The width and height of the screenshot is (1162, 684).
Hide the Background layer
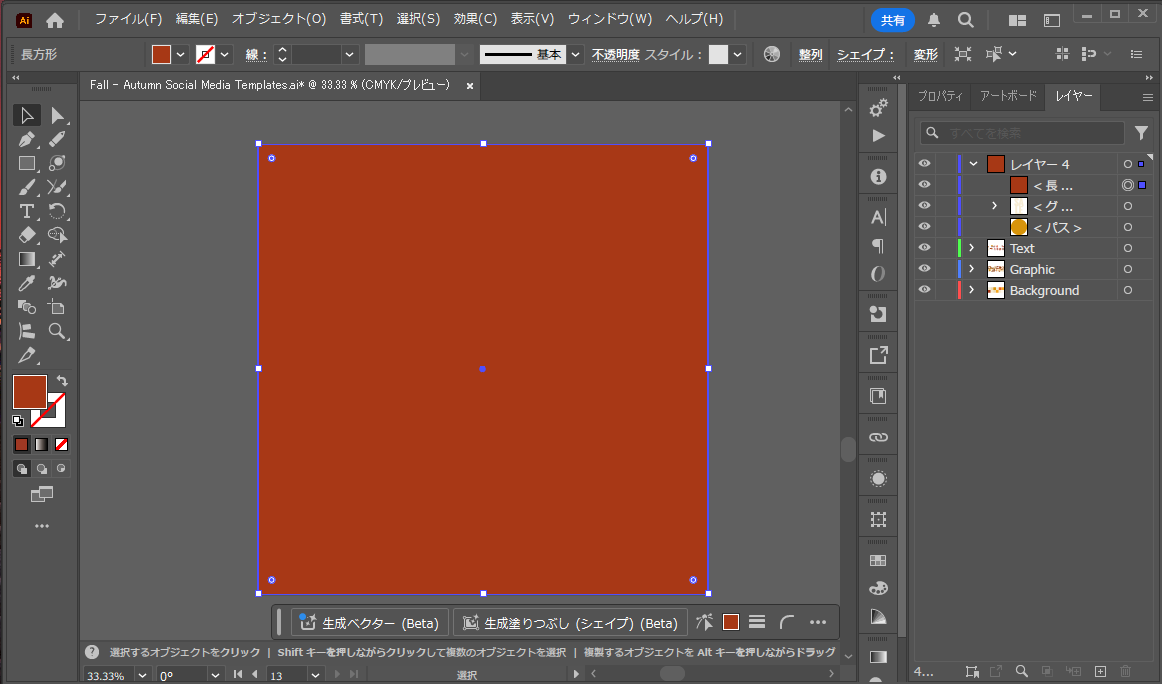click(x=924, y=290)
